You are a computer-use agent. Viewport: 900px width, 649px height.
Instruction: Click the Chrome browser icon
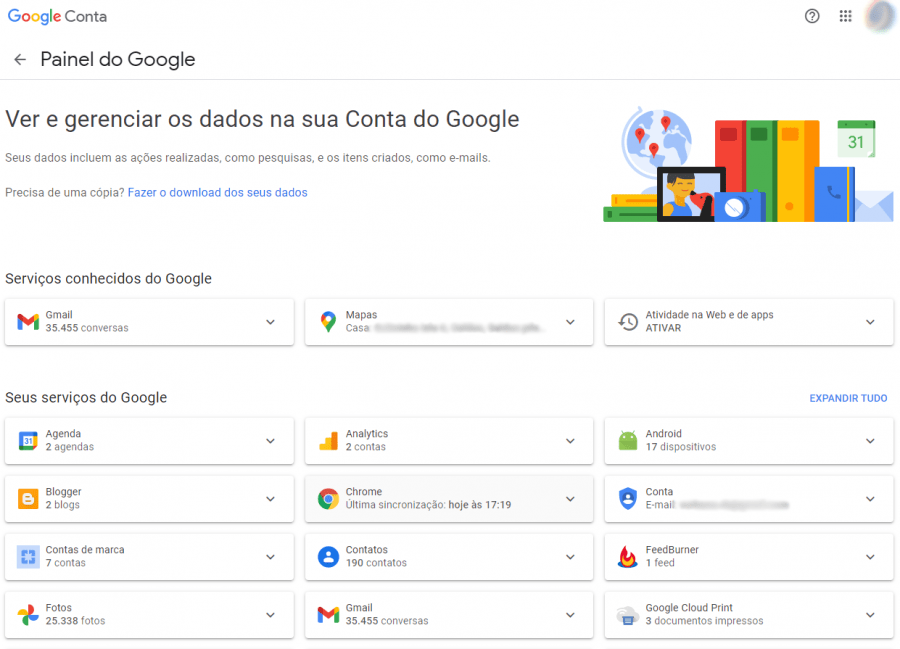point(328,499)
